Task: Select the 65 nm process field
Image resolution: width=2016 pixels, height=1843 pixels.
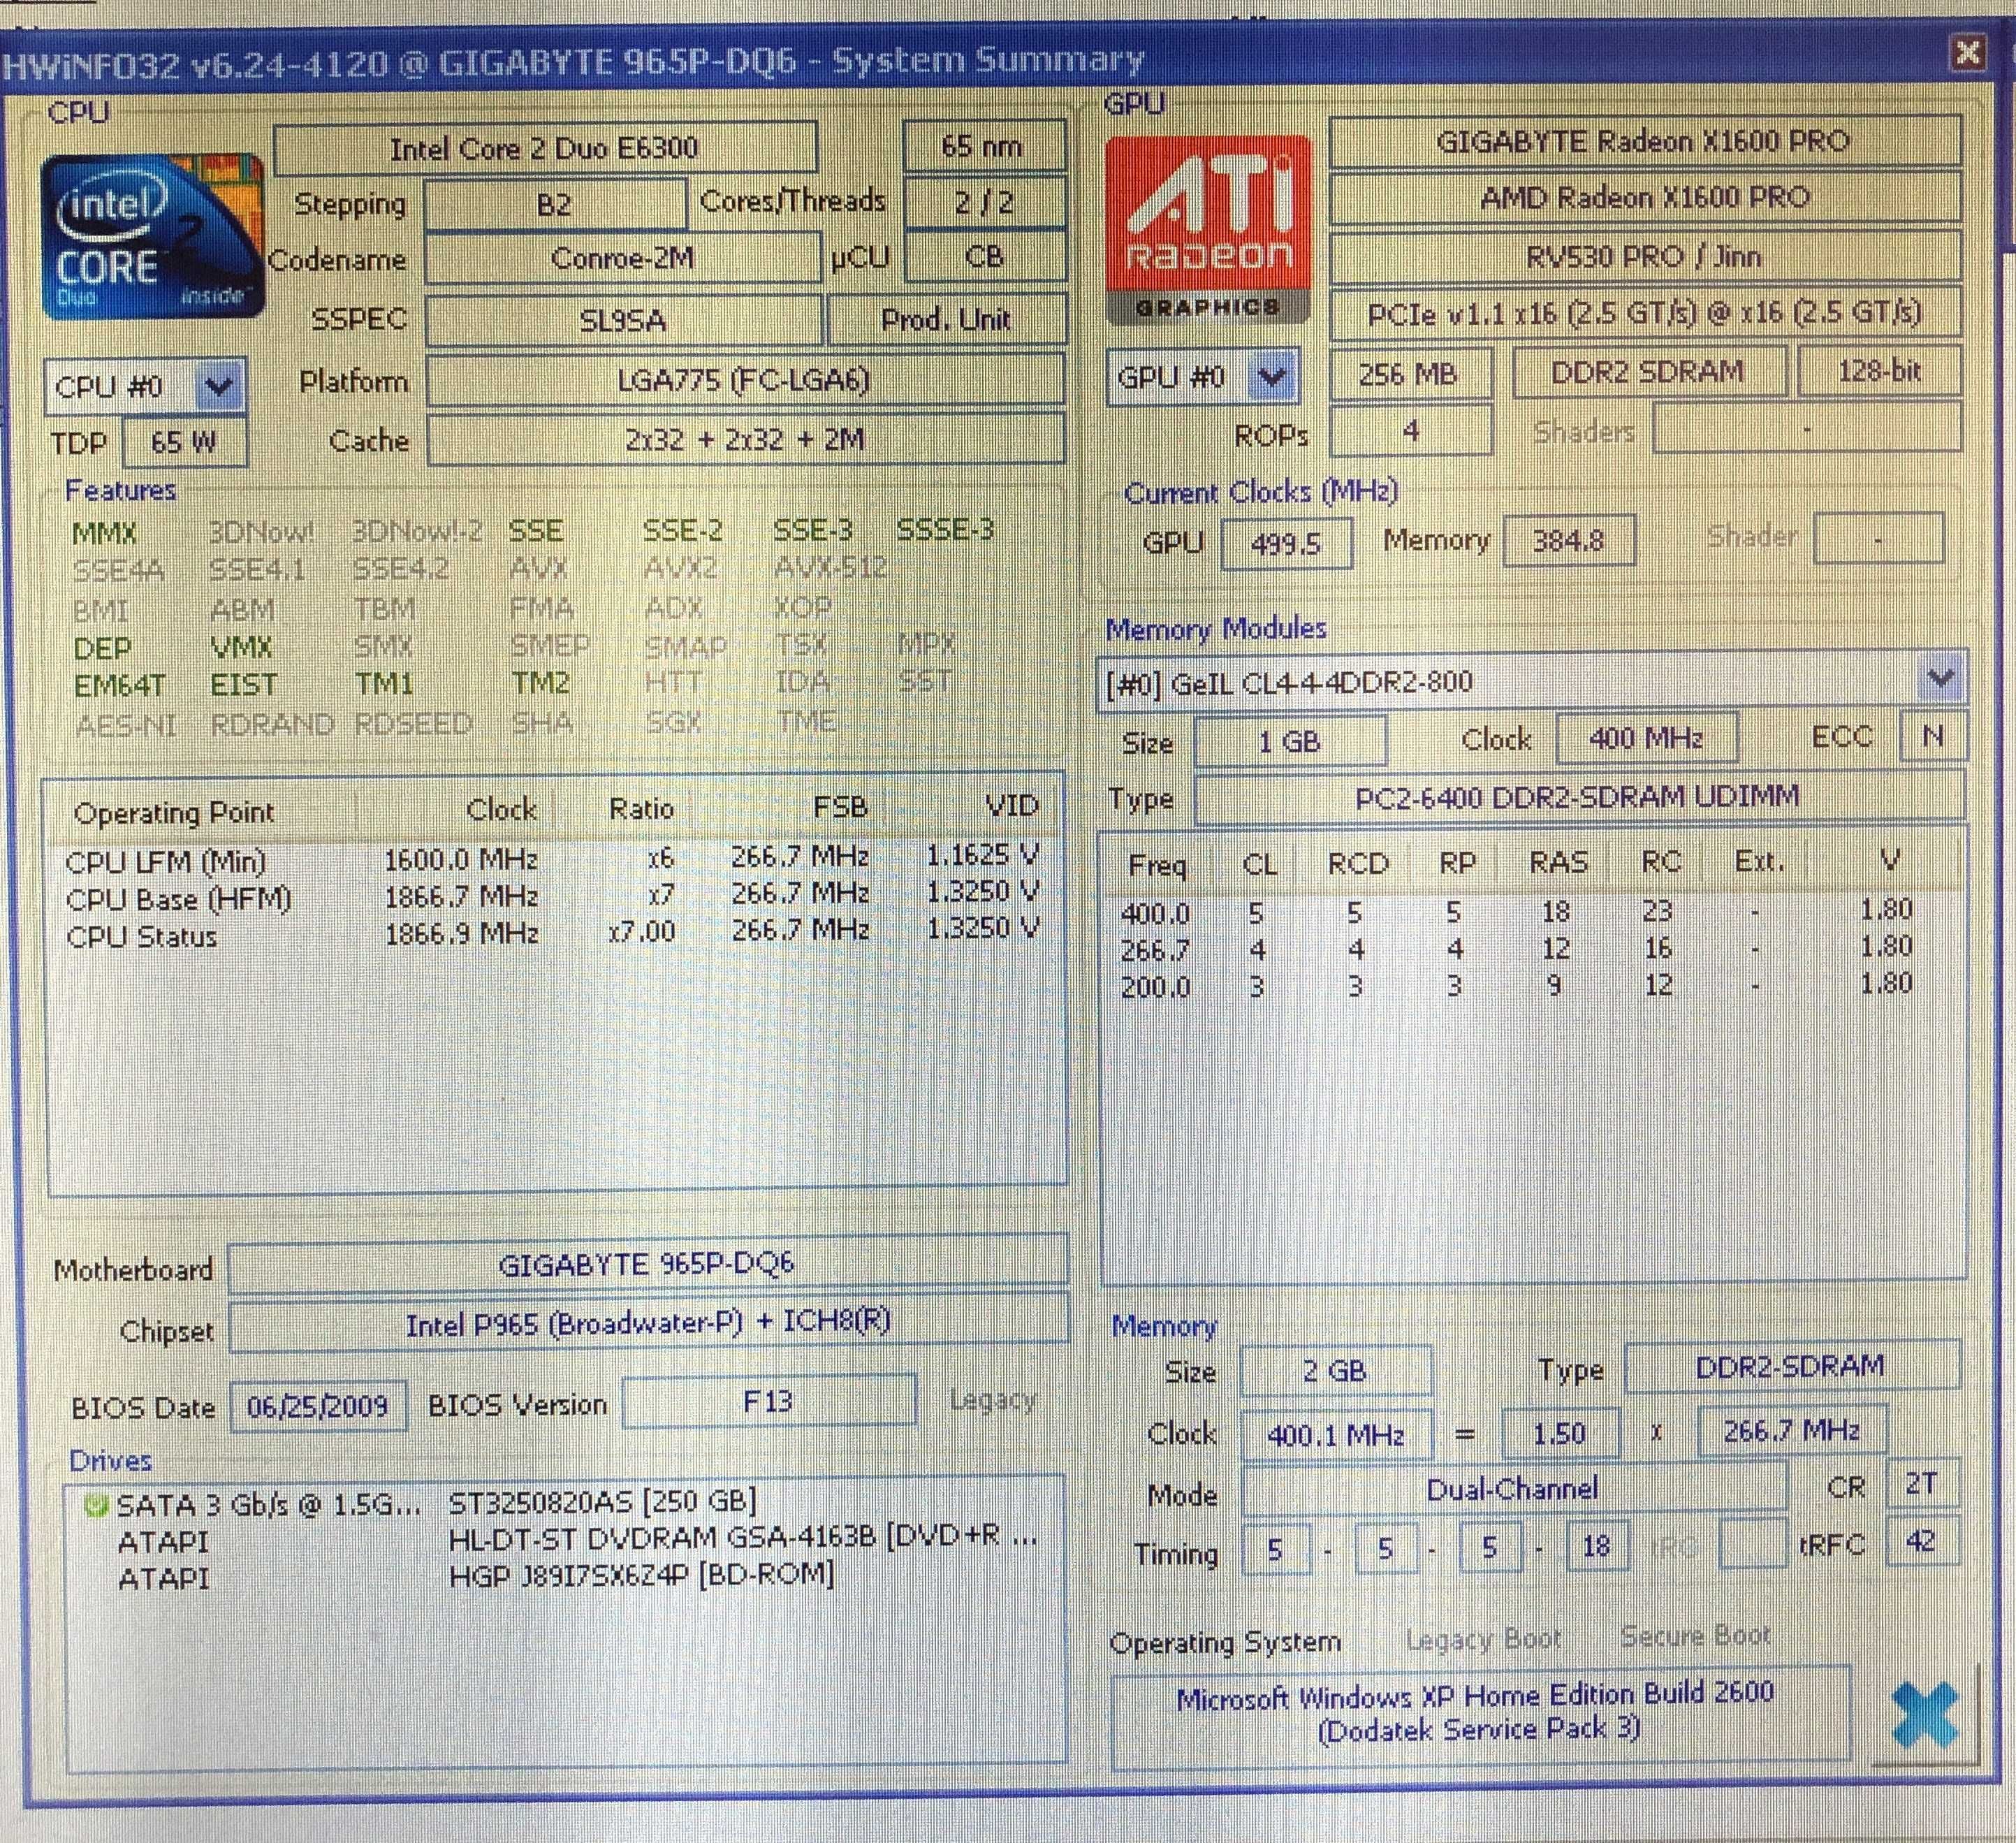Action: pos(983,146)
